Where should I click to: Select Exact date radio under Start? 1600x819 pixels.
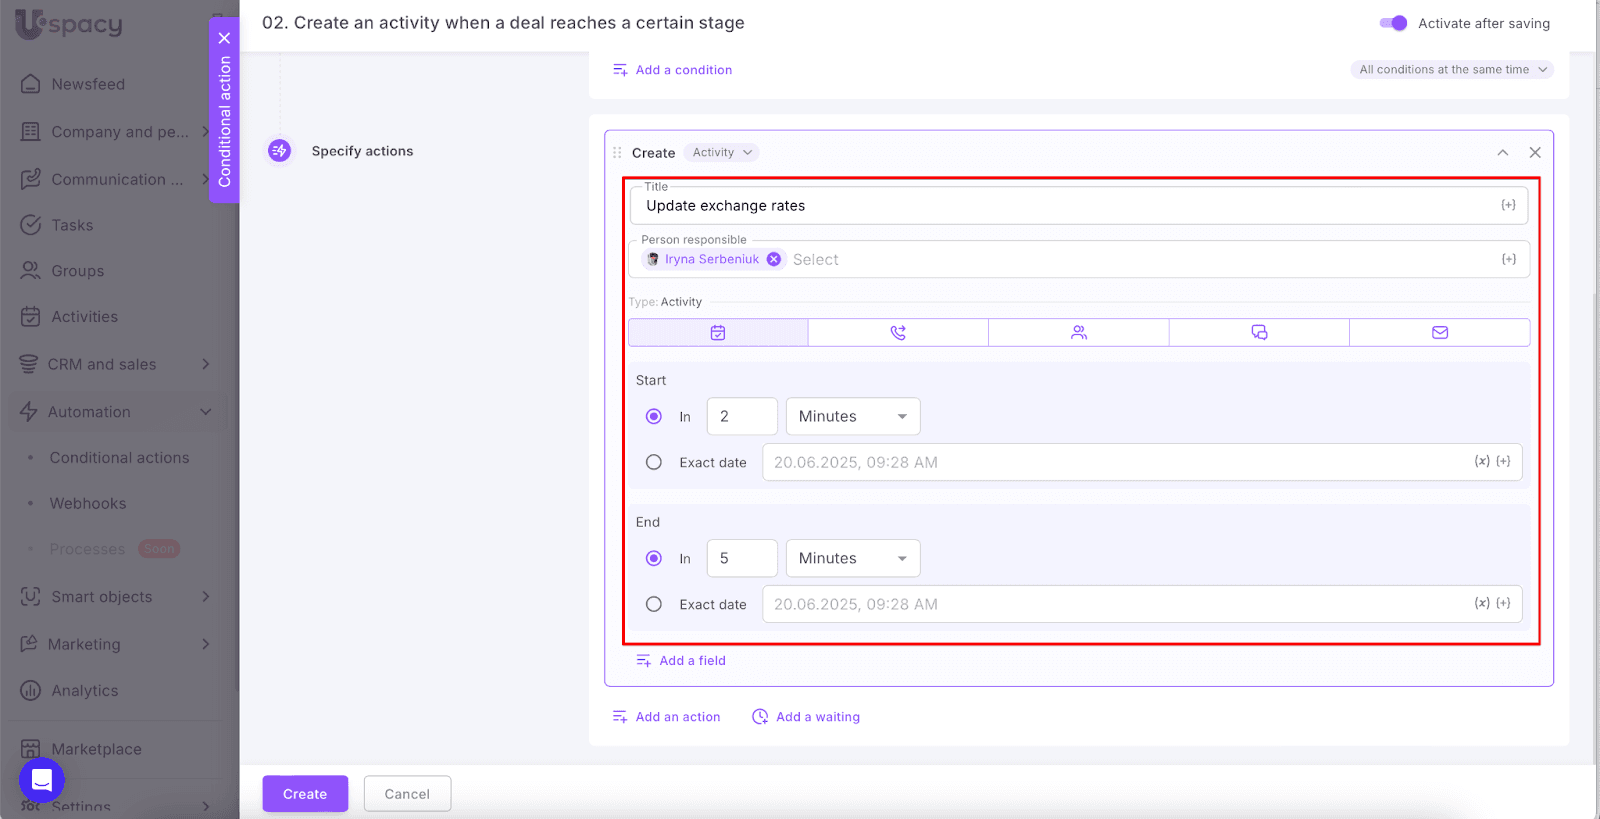(654, 462)
